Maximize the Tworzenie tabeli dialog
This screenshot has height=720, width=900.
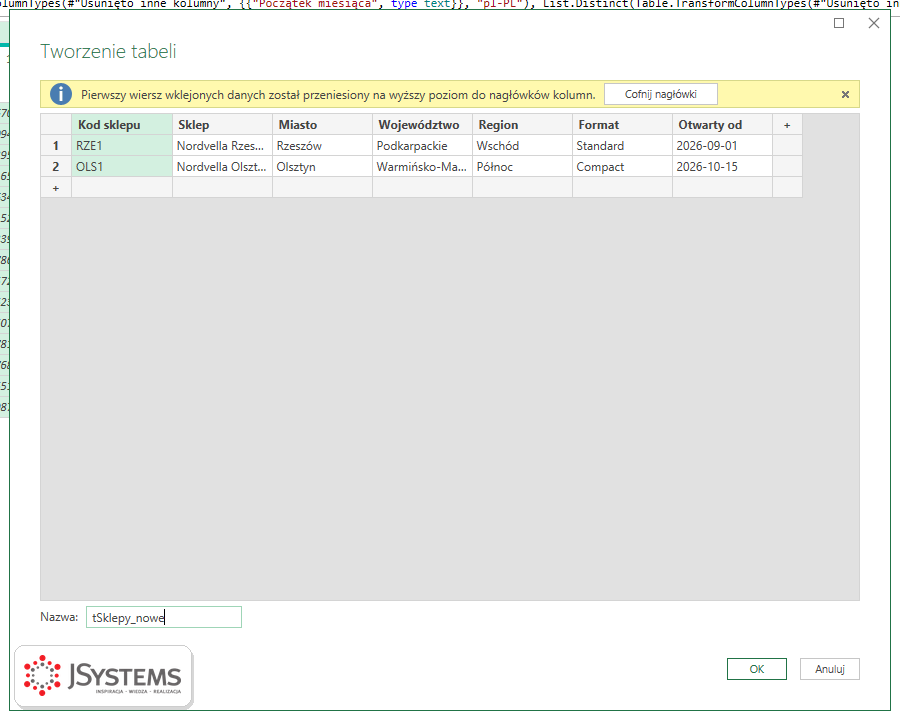coord(839,23)
